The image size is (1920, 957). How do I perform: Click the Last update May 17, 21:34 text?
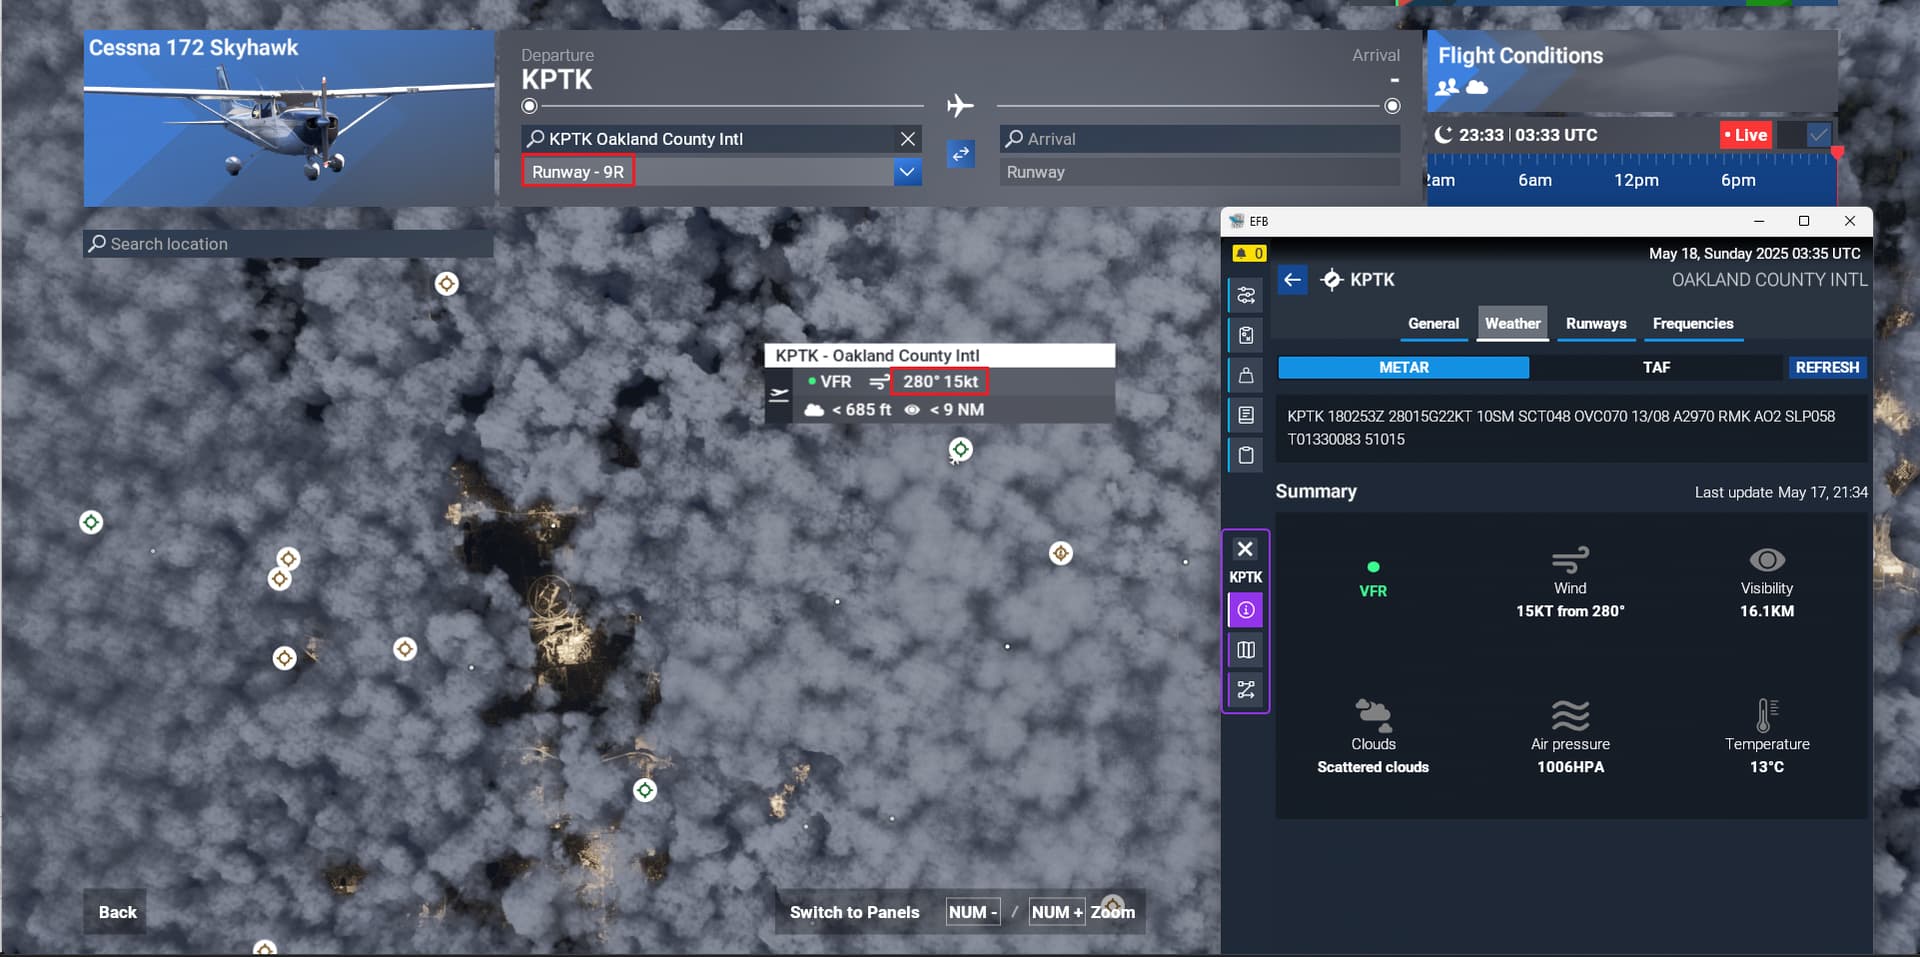point(1781,492)
